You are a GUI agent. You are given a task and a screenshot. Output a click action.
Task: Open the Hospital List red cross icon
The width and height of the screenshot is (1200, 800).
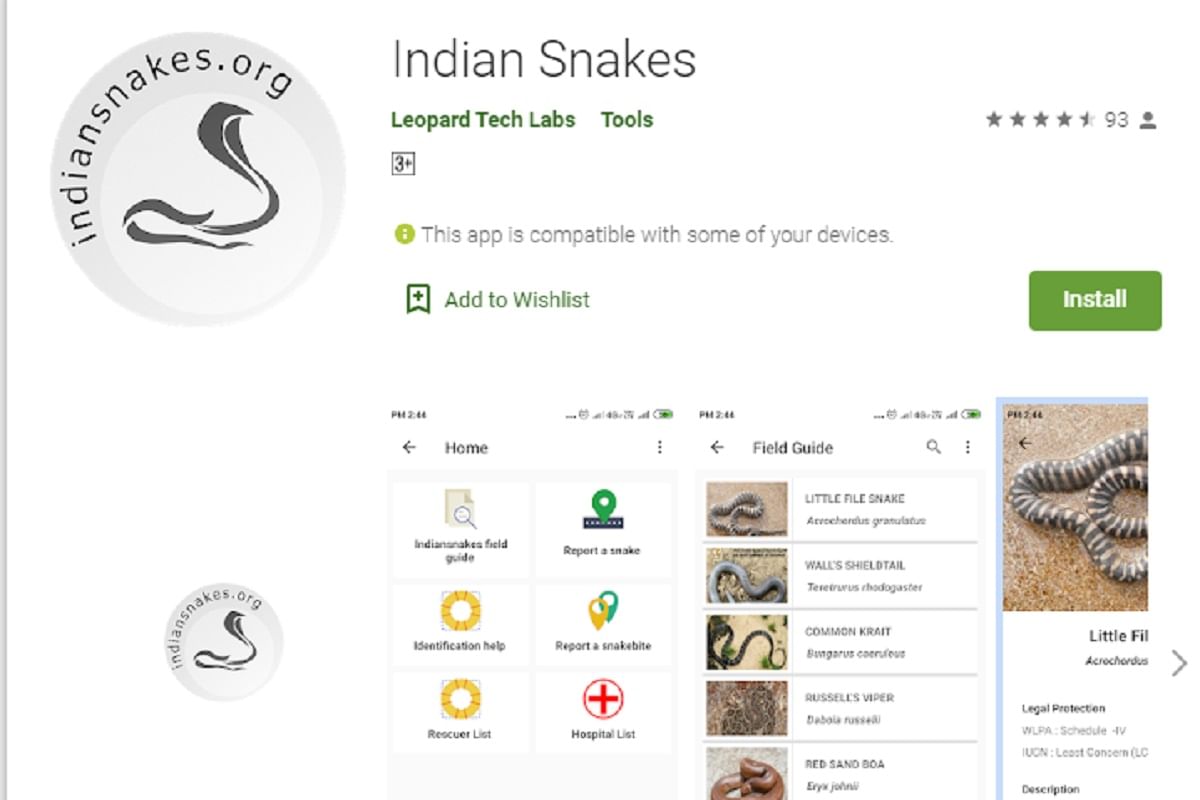[603, 699]
